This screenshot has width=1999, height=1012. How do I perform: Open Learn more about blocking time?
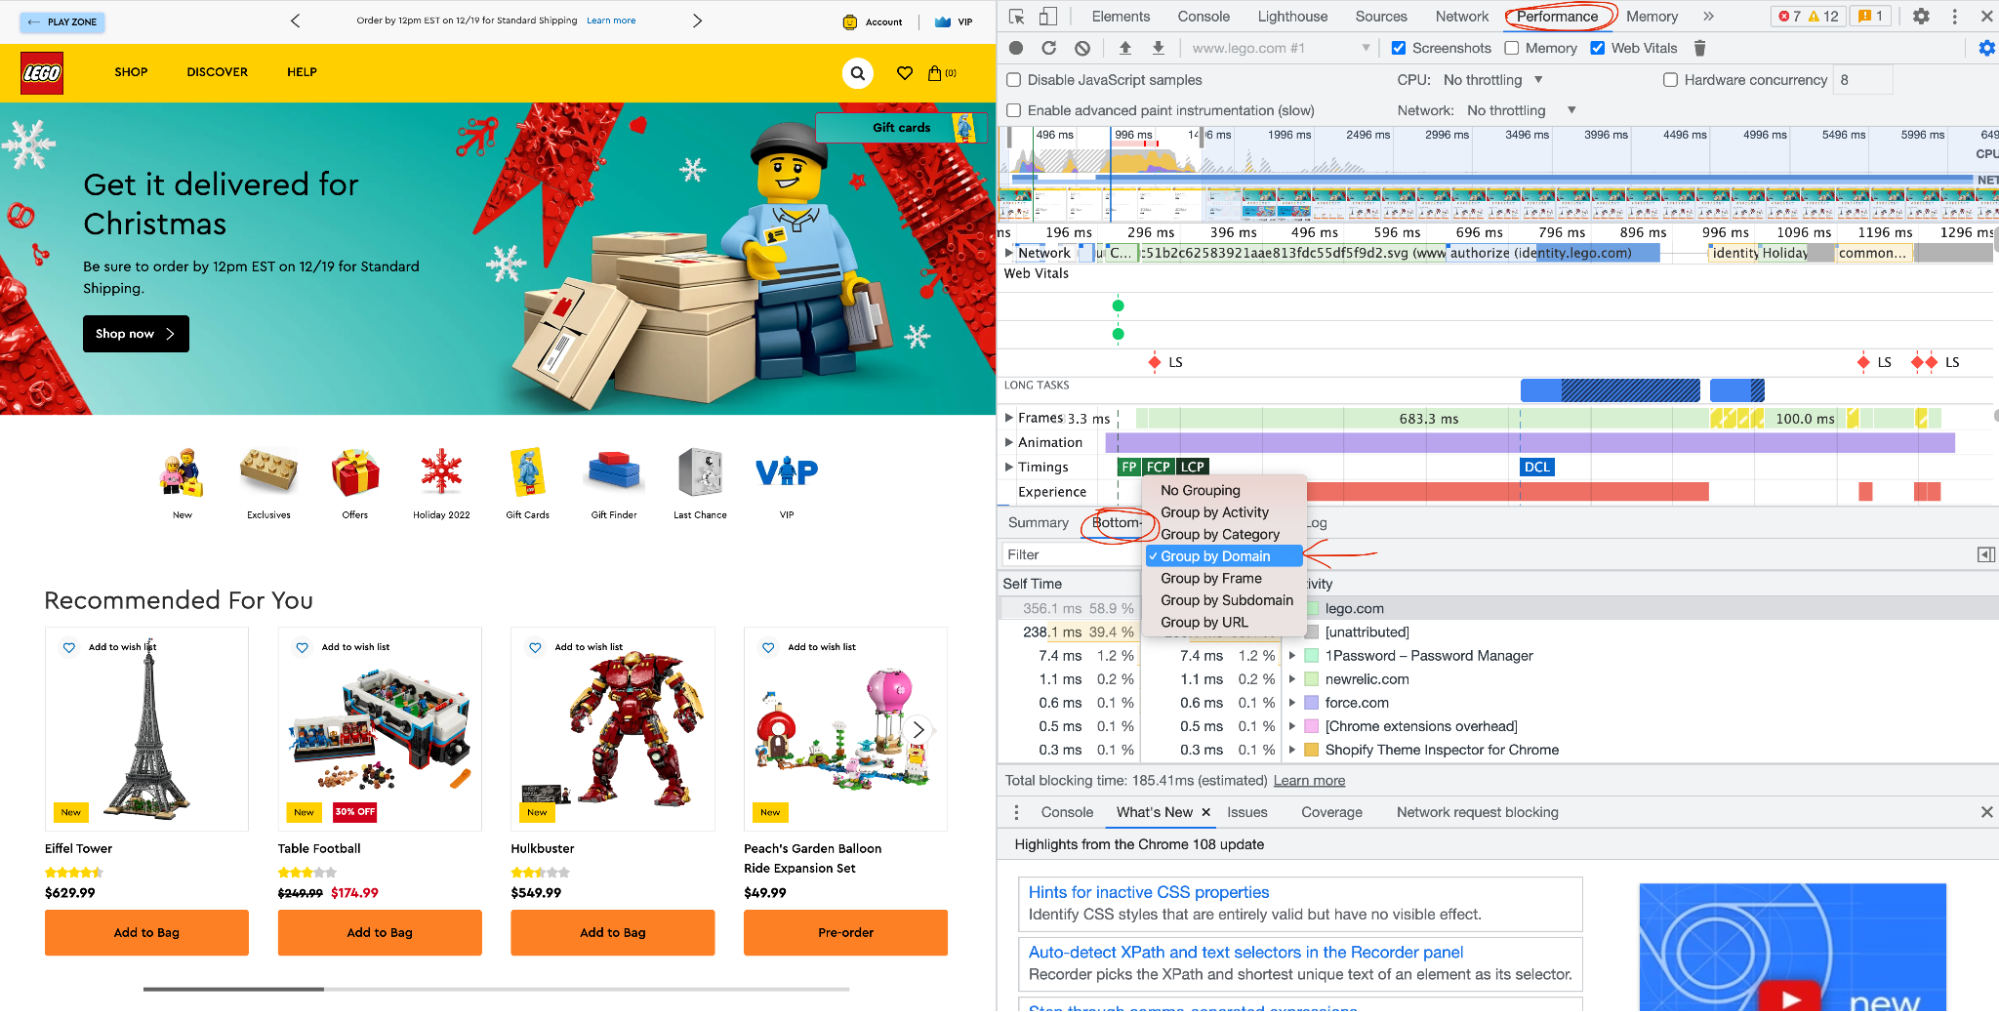click(1309, 781)
